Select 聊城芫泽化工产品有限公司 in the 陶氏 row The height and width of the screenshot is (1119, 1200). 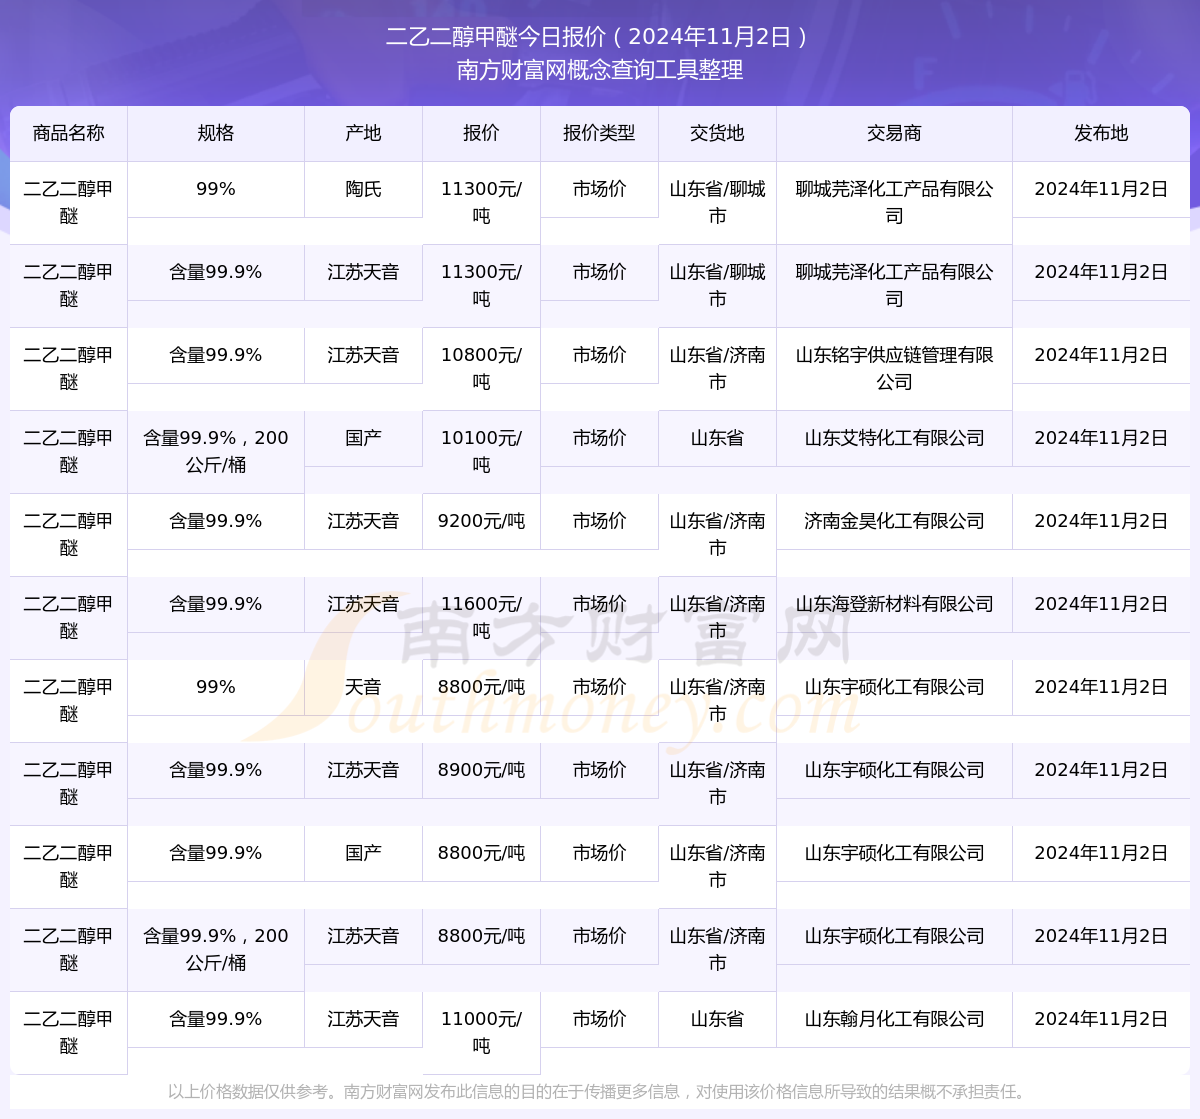[894, 202]
